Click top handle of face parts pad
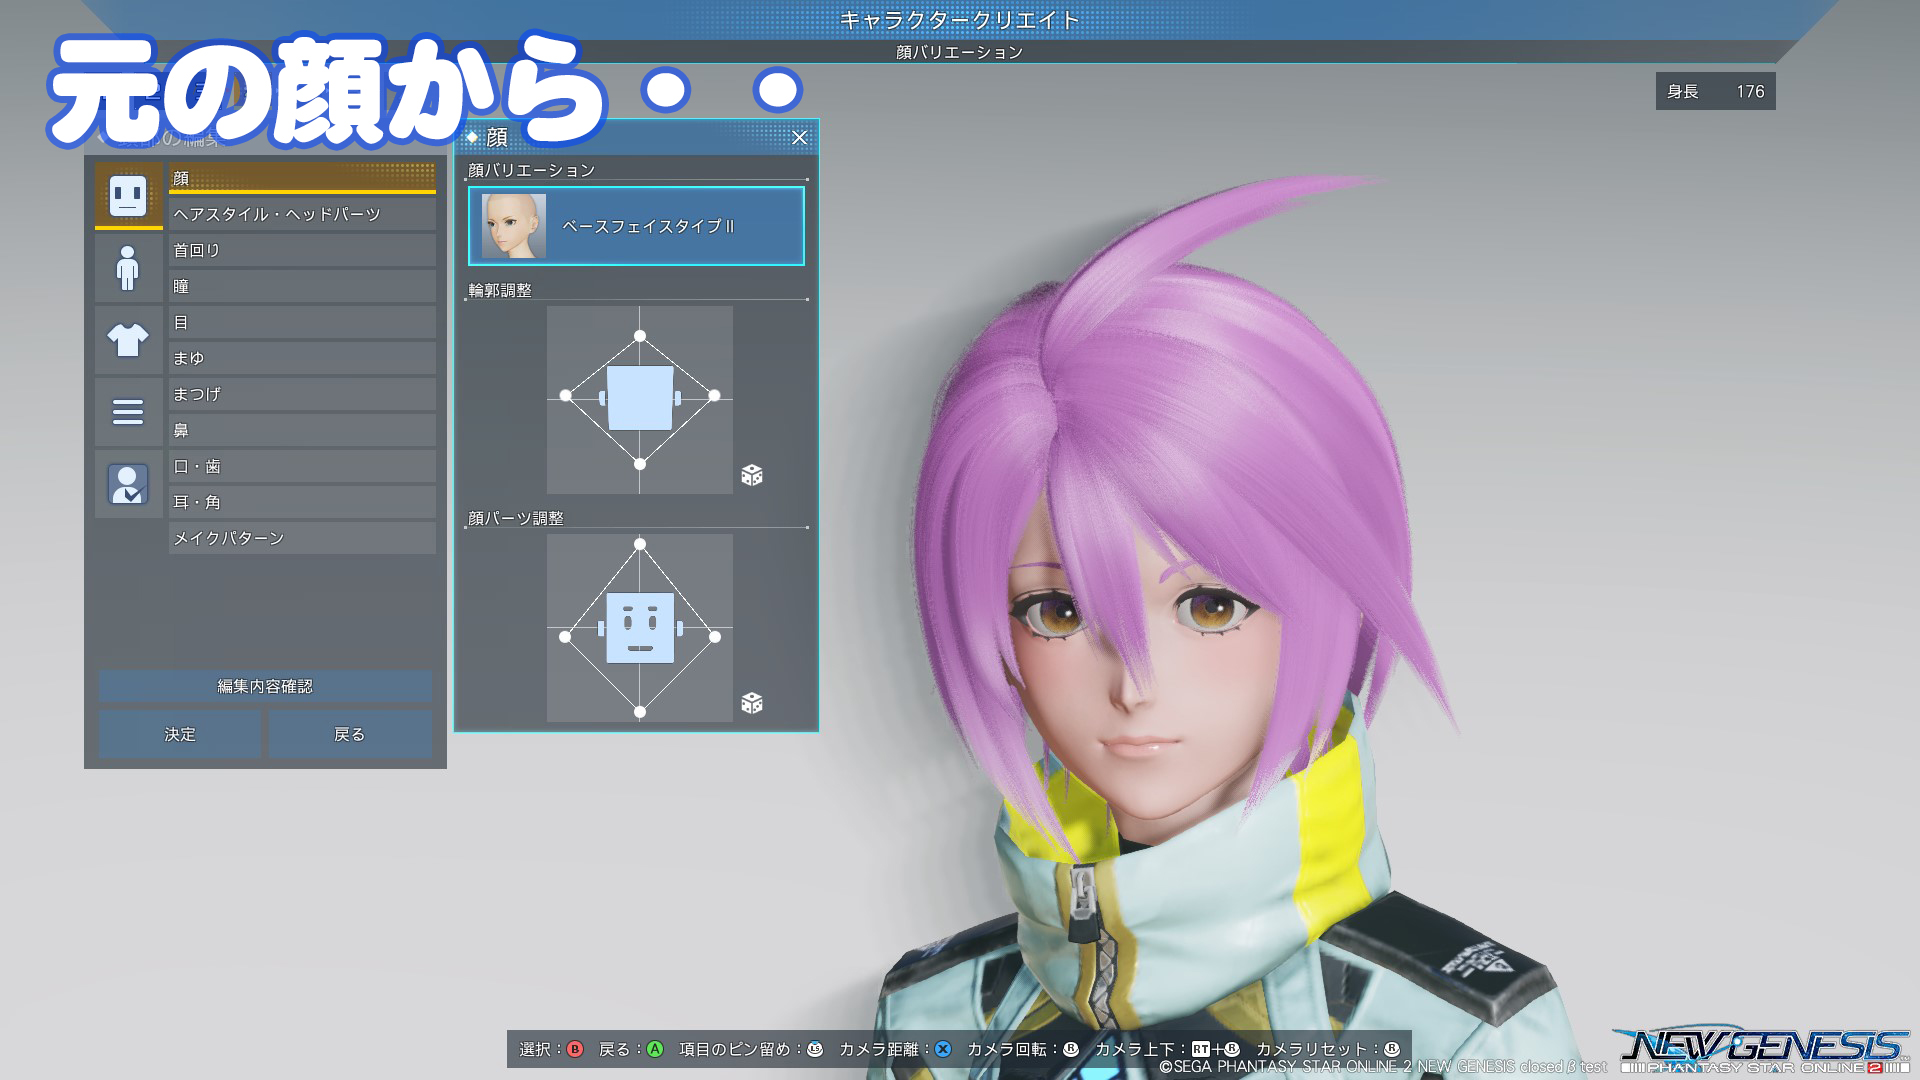The height and width of the screenshot is (1080, 1920). [640, 544]
